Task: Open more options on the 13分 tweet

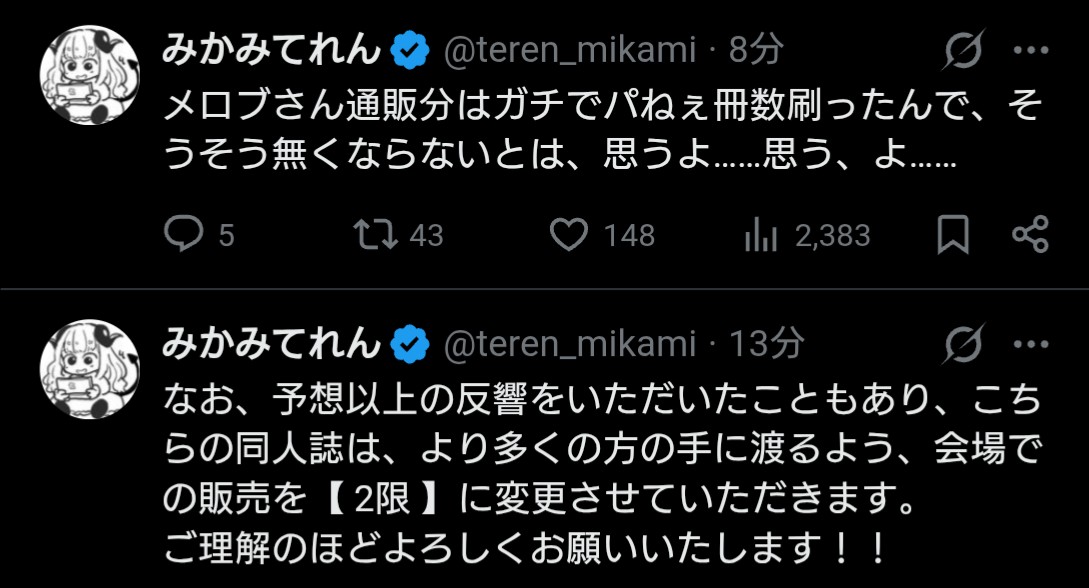Action: pyautogui.click(x=1030, y=344)
